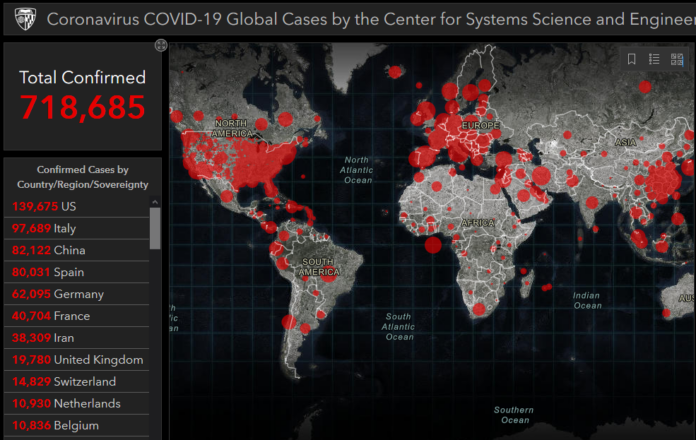Click the Total Confirmed number 718,685
Viewport: 696px width, 440px height.
point(83,107)
